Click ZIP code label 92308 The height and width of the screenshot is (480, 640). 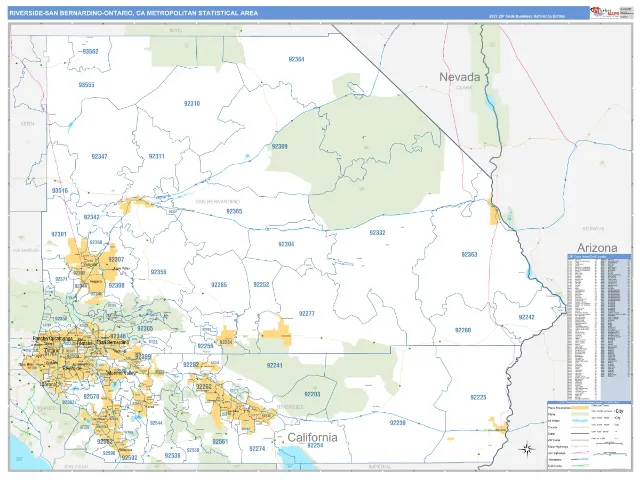click(x=116, y=285)
